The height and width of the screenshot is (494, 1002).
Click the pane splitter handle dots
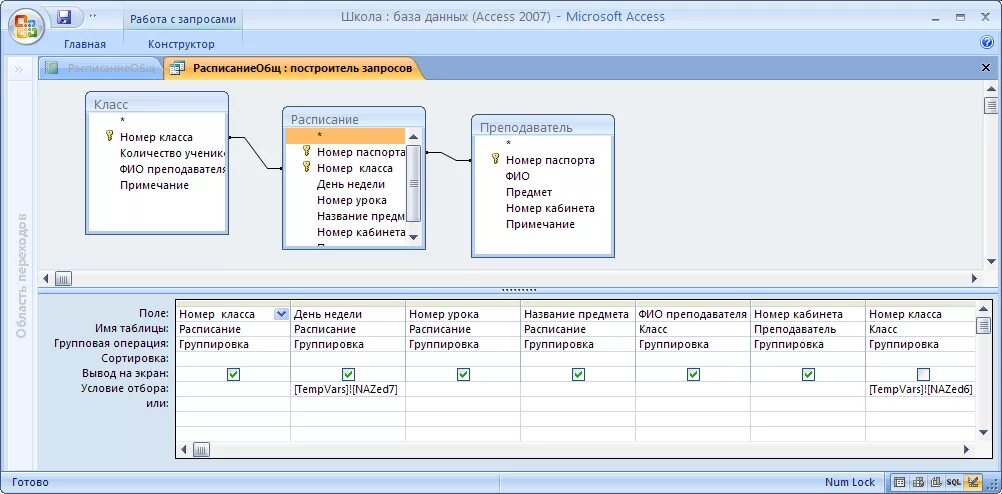pos(518,289)
